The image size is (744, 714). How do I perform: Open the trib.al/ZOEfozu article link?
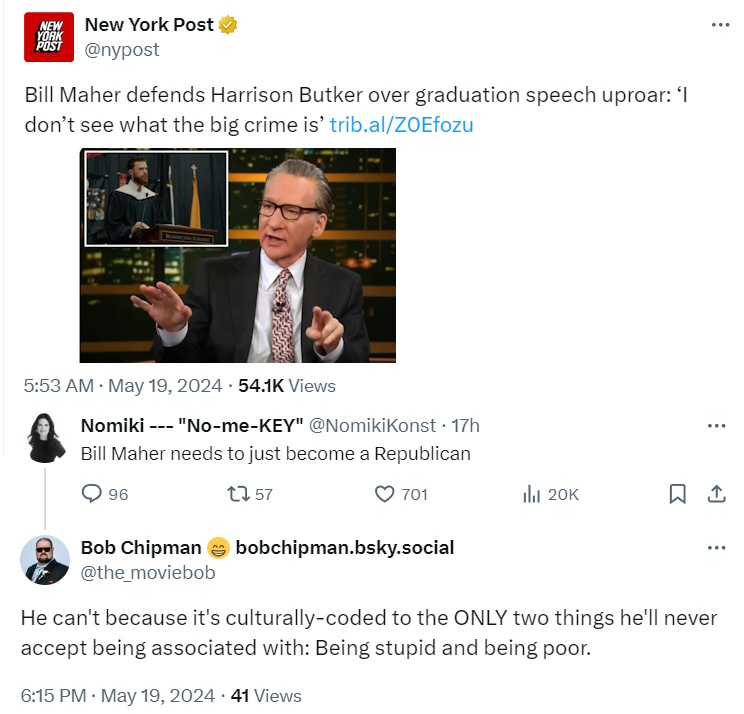pyautogui.click(x=401, y=125)
